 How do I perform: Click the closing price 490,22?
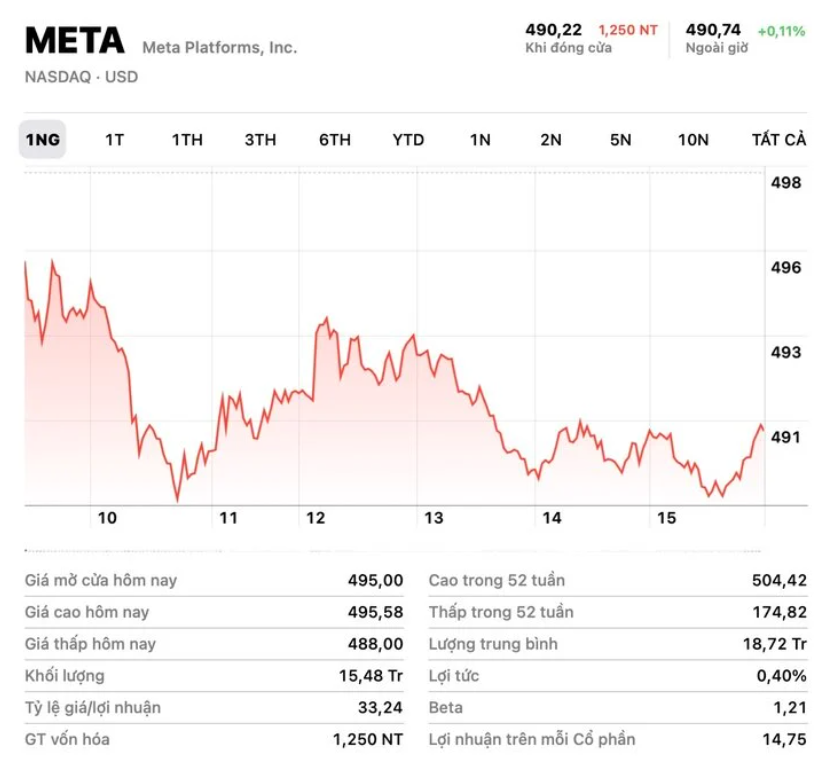[x=553, y=29]
